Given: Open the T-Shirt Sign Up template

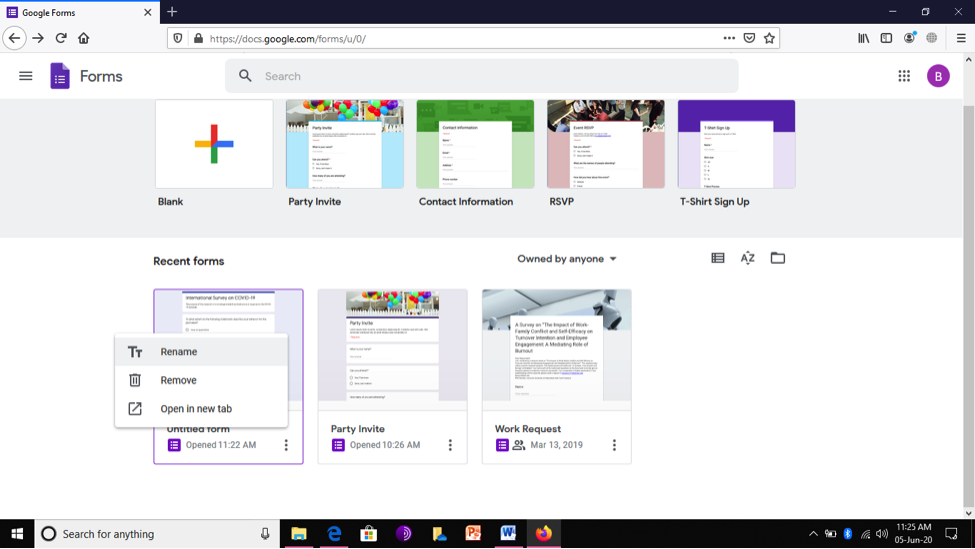Looking at the screenshot, I should [x=736, y=144].
